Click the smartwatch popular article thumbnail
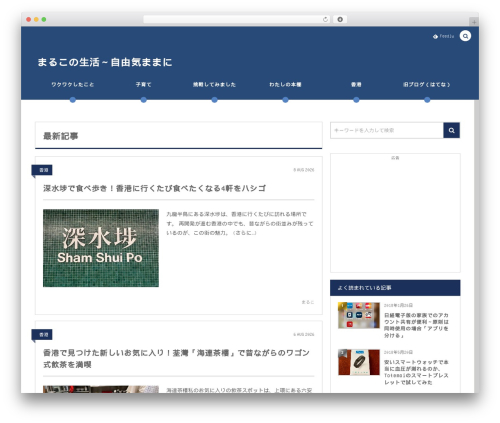500x423 pixels. [359, 362]
